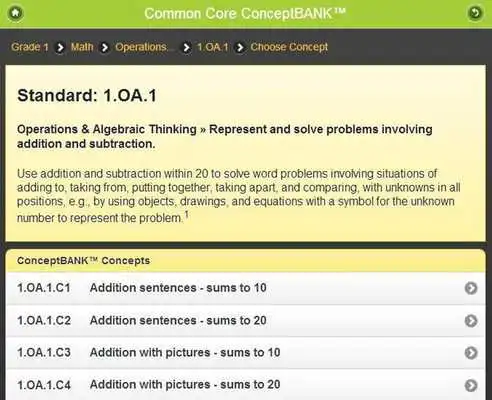Open Operations breadcrumb
The width and height of the screenshot is (492, 400).
[144, 47]
